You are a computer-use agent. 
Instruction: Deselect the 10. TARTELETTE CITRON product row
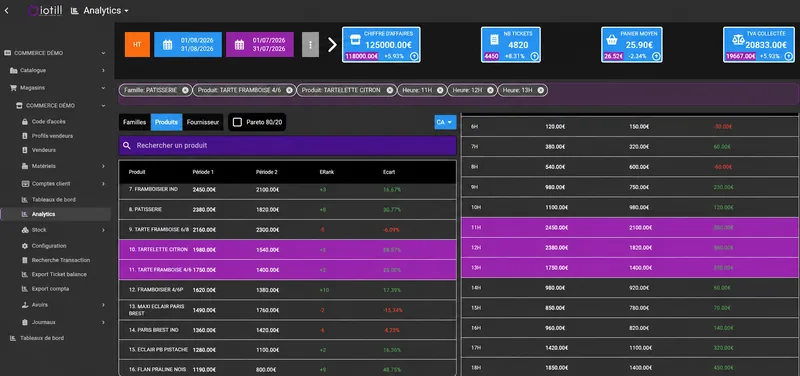287,249
